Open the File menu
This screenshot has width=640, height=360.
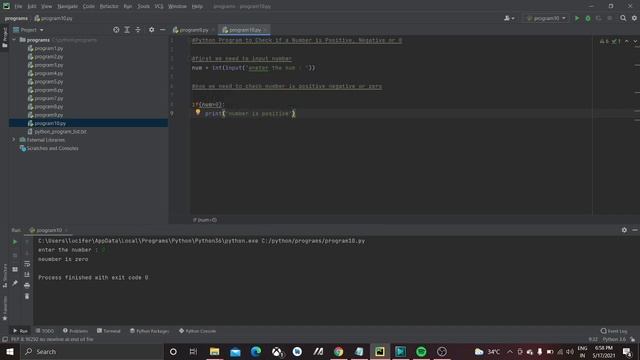(x=18, y=6)
